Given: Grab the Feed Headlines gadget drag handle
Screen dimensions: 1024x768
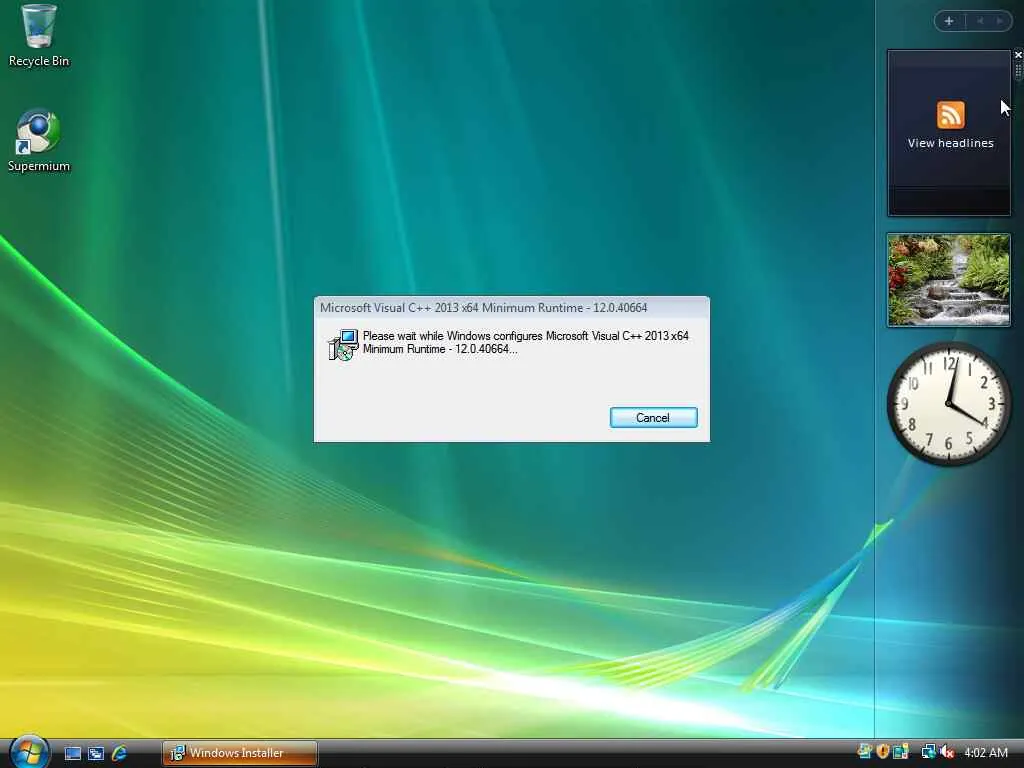Looking at the screenshot, I should coord(1017,71).
